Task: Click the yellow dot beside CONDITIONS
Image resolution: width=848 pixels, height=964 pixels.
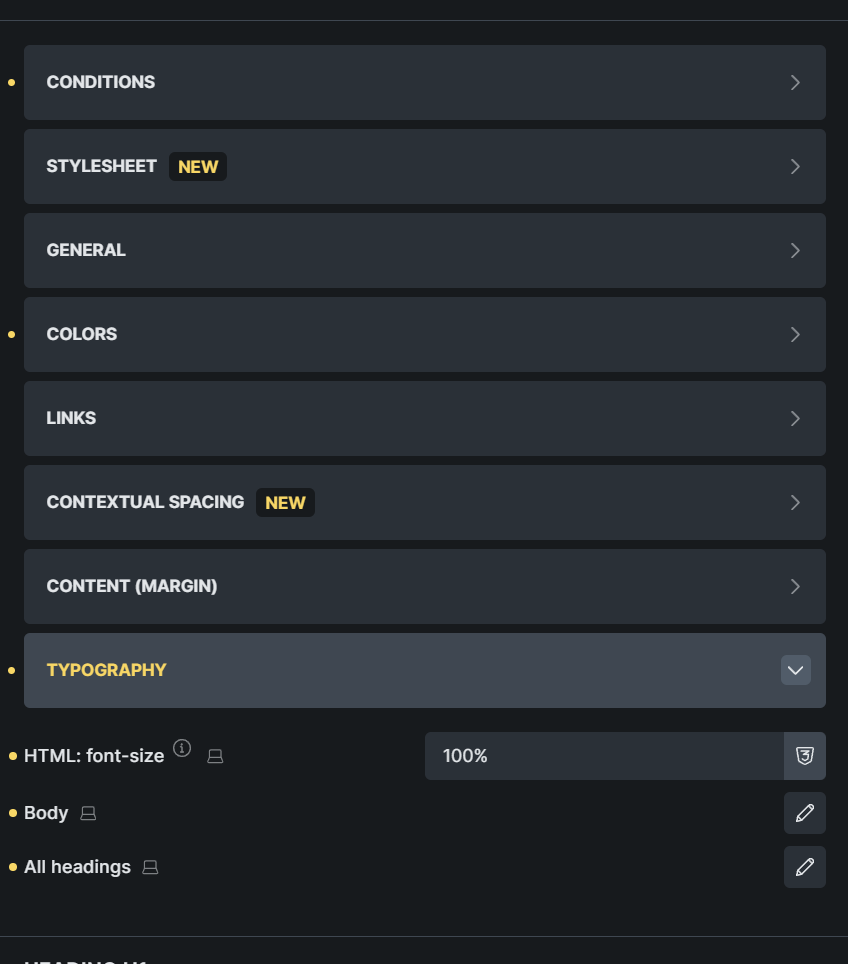Action: click(x=10, y=82)
